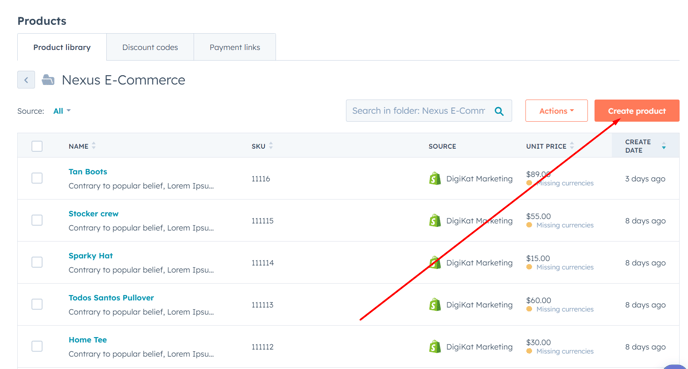The width and height of the screenshot is (688, 369).
Task: Click the Nexus E-Commerce folder title
Action: tap(123, 80)
